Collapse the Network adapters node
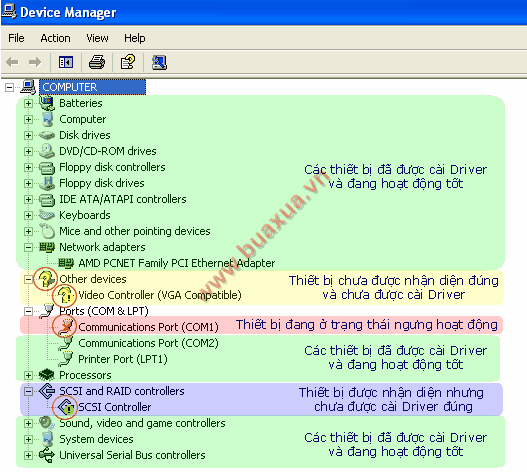 point(29,247)
